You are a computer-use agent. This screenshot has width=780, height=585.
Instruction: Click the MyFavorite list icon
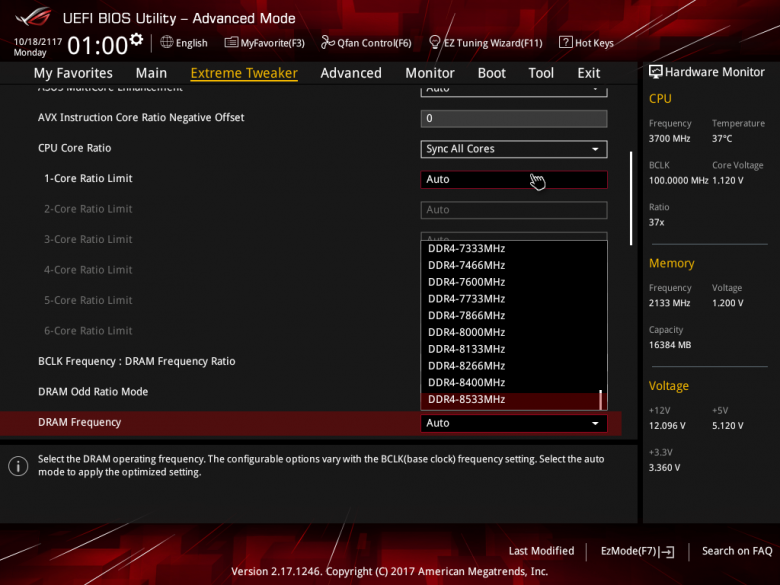click(231, 42)
